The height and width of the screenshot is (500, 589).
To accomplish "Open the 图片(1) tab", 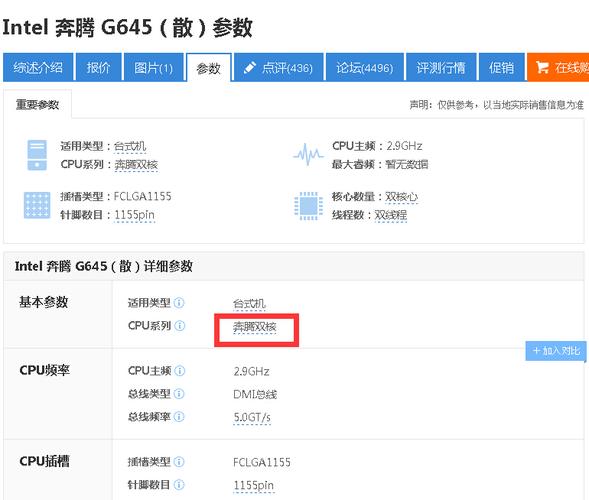I will click(153, 67).
